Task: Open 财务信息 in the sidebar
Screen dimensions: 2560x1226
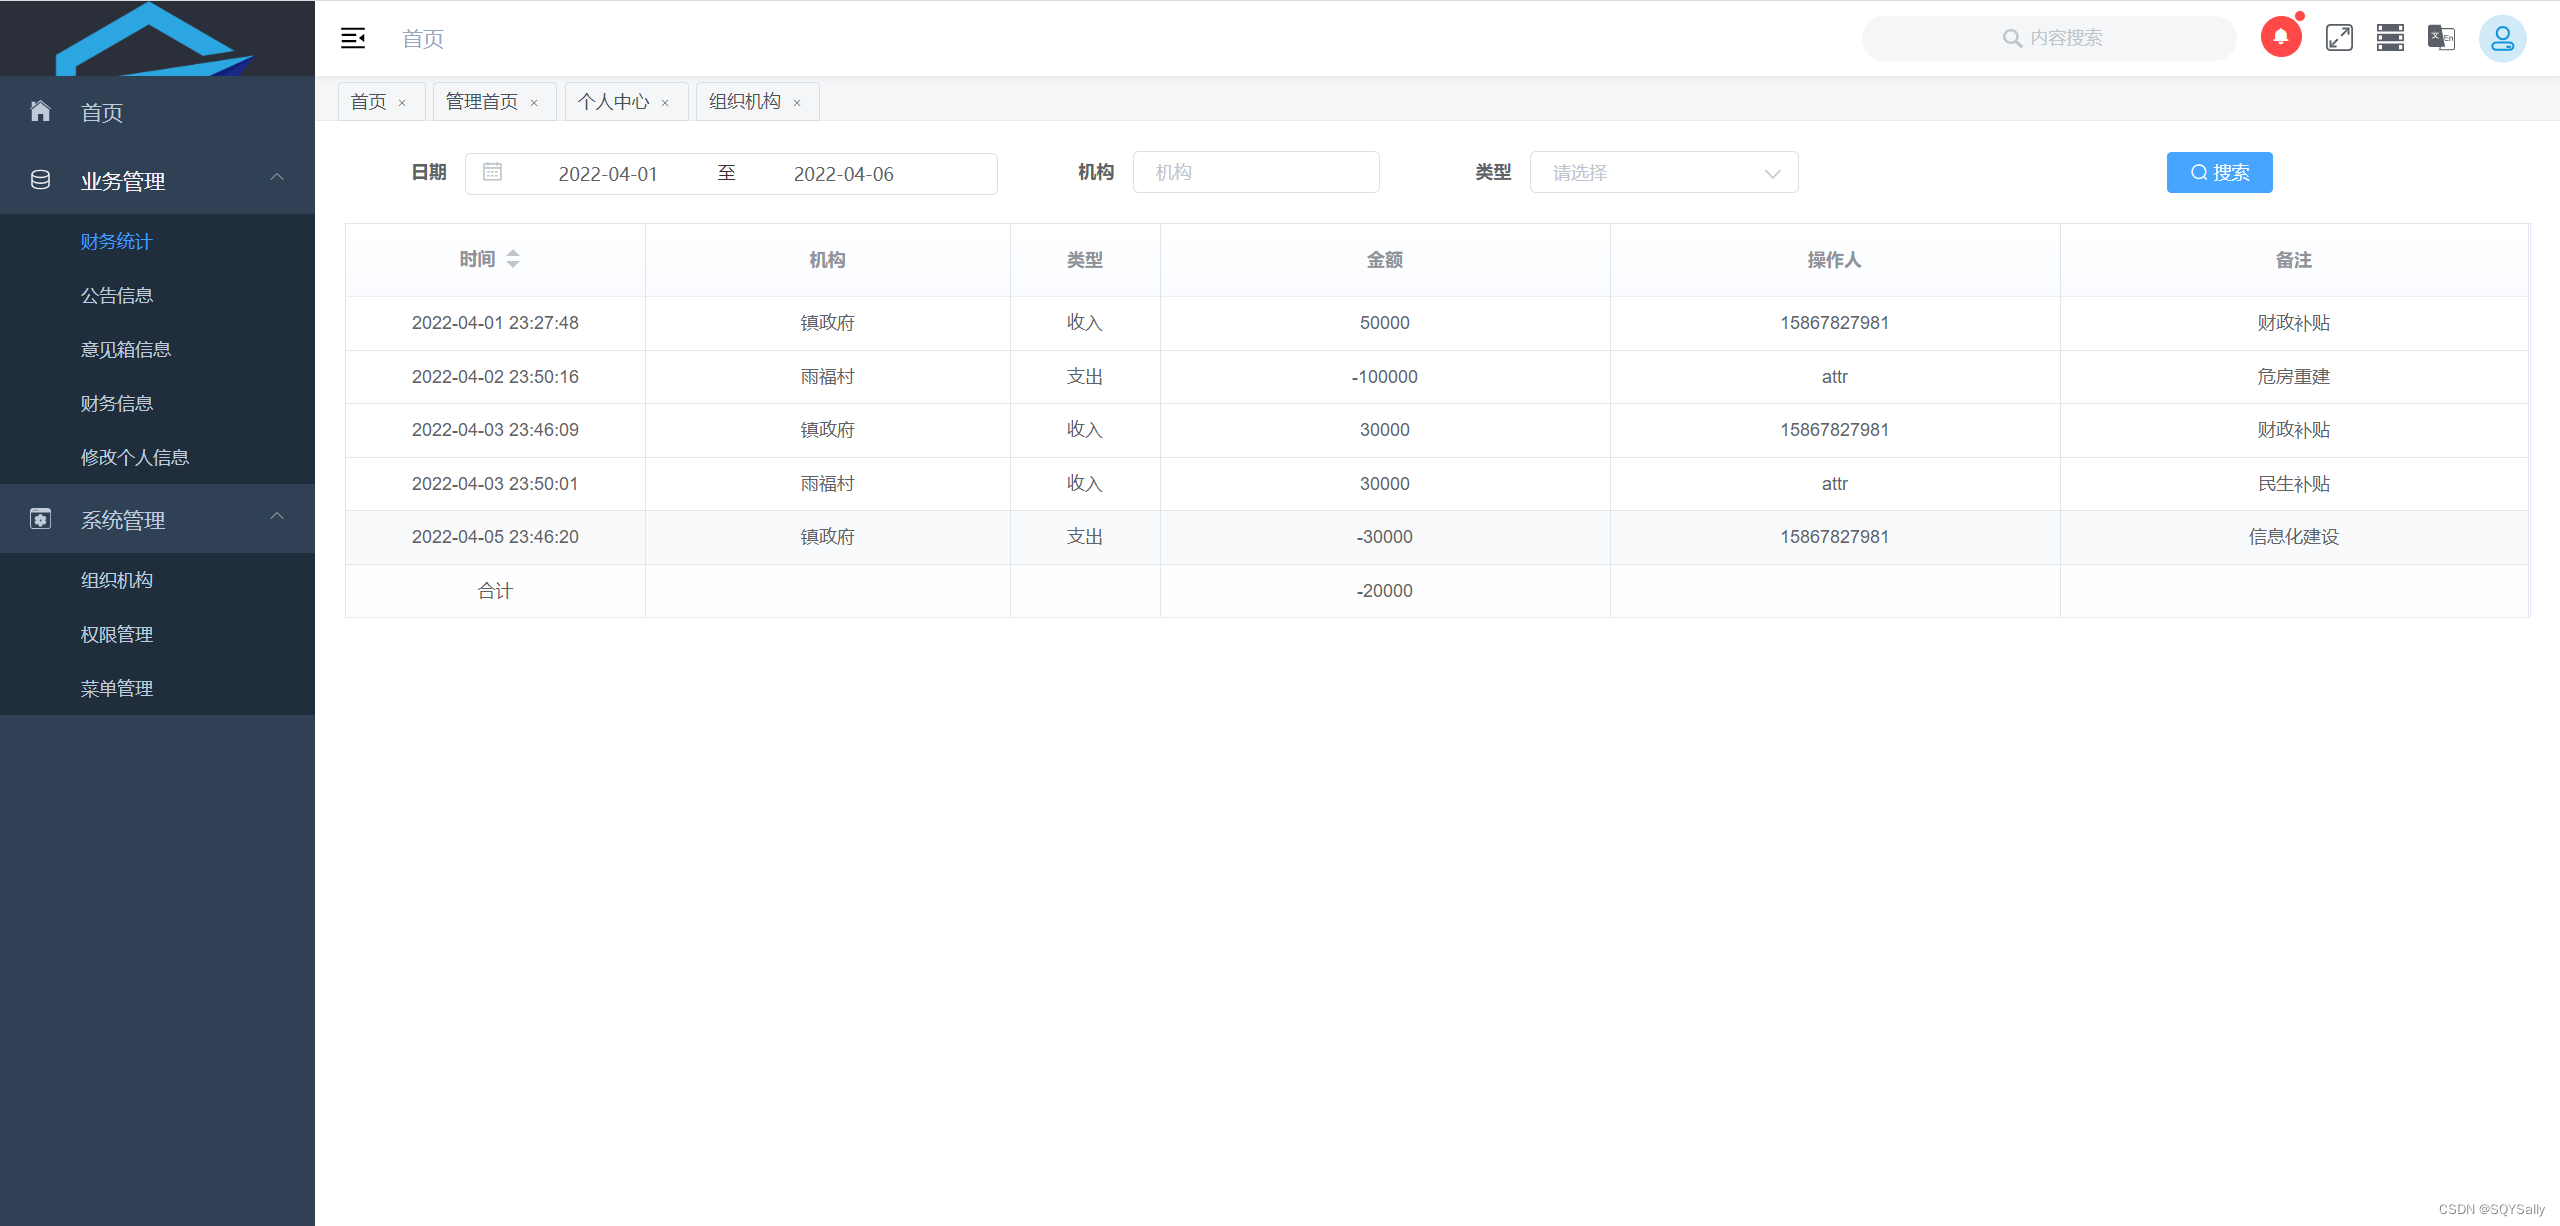Action: [116, 403]
